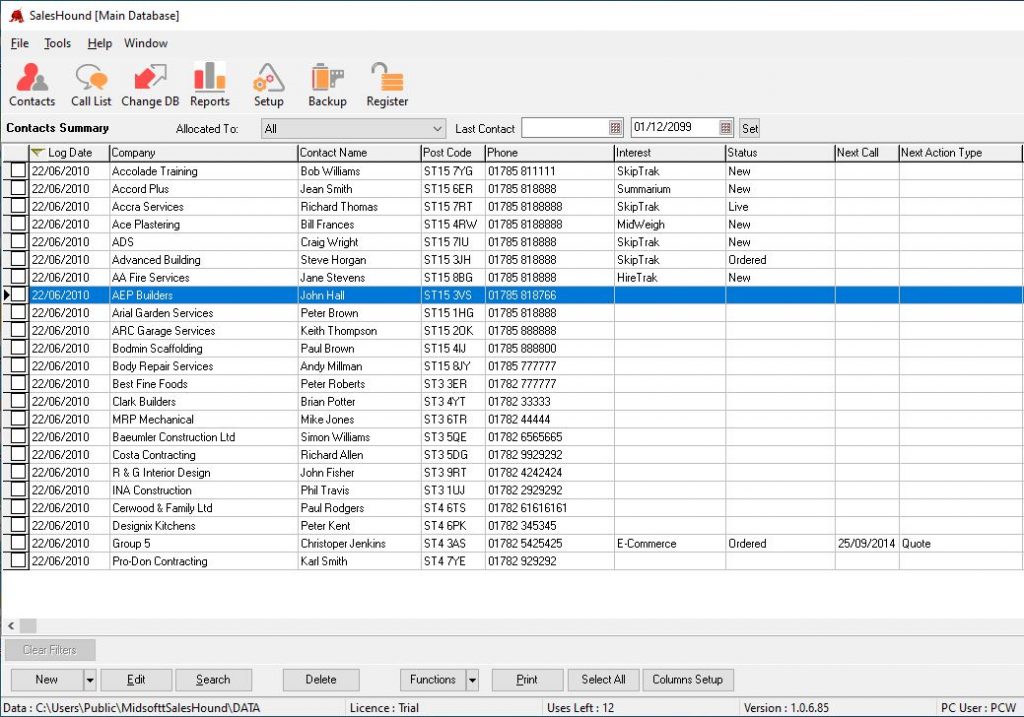Viewport: 1024px width, 717px height.
Task: Select the Accra Services row checkbox
Action: (18, 206)
